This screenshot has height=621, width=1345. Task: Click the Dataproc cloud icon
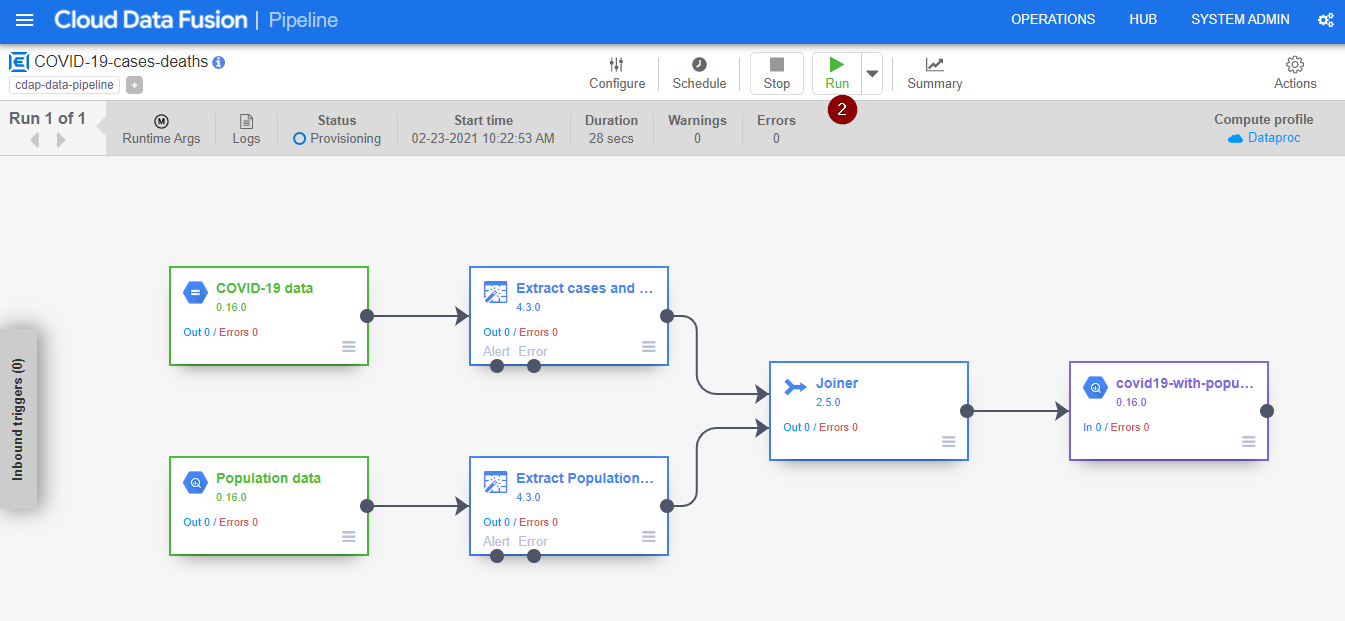tap(1235, 138)
